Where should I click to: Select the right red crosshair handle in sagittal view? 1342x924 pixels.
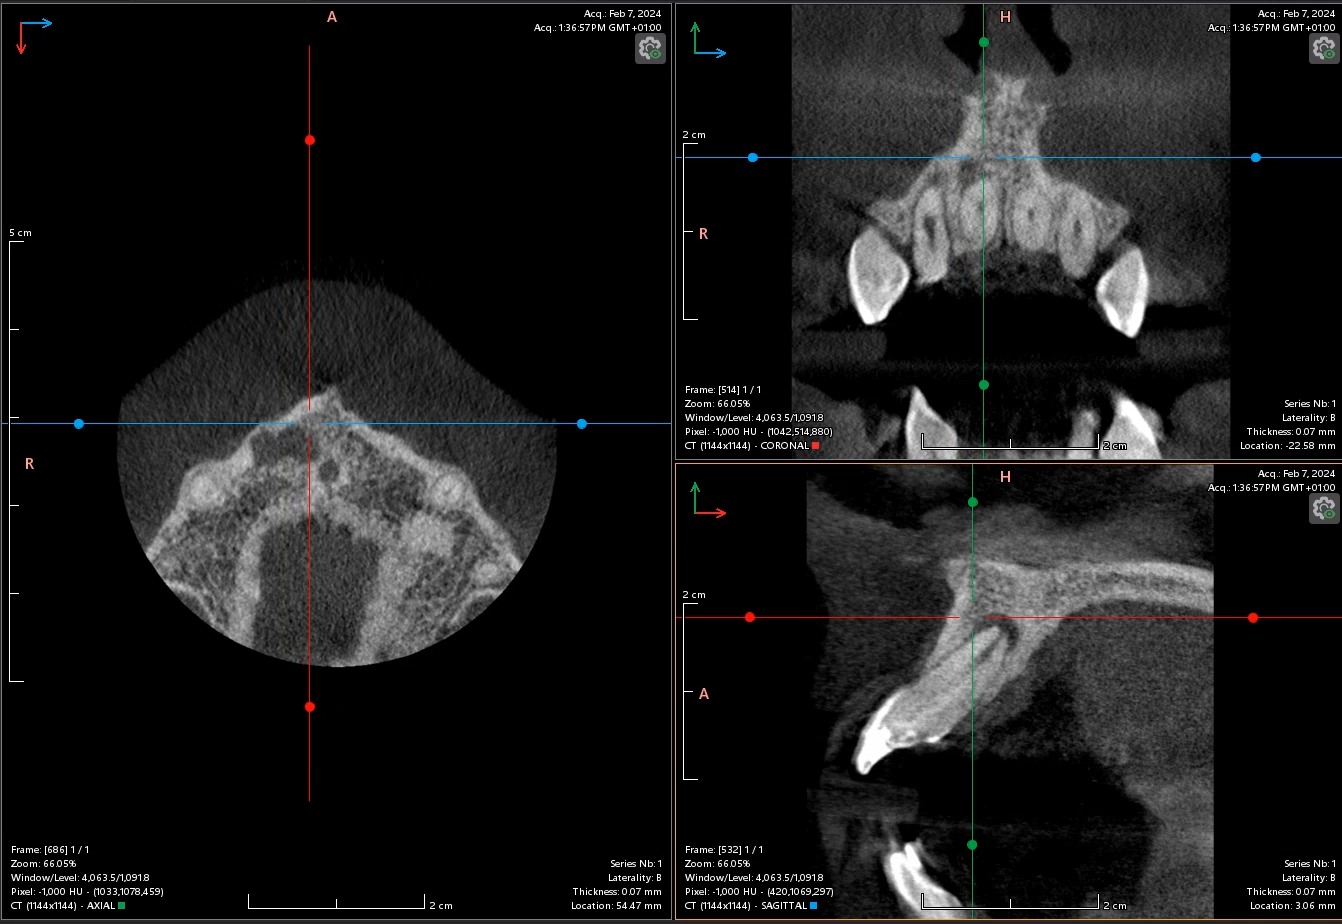coord(1253,618)
